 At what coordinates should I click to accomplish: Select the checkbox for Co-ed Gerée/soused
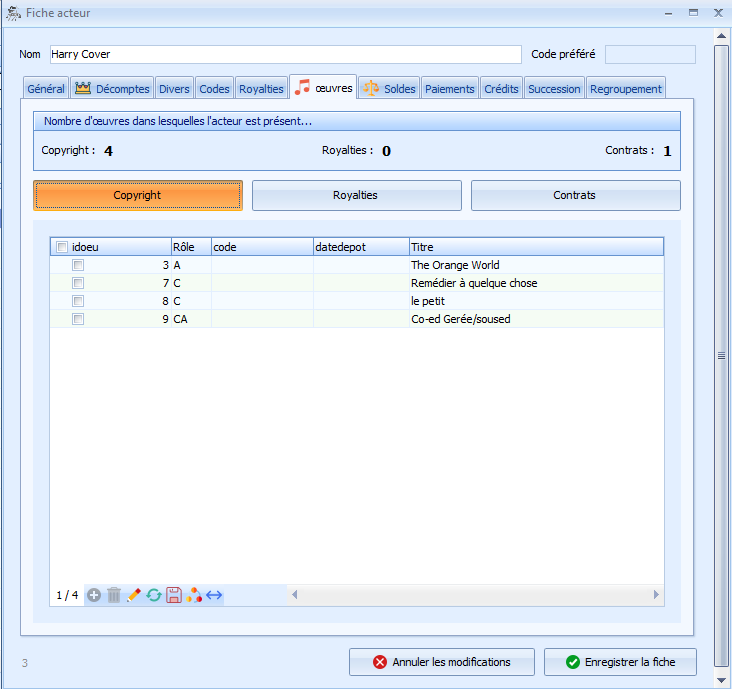[x=78, y=320]
